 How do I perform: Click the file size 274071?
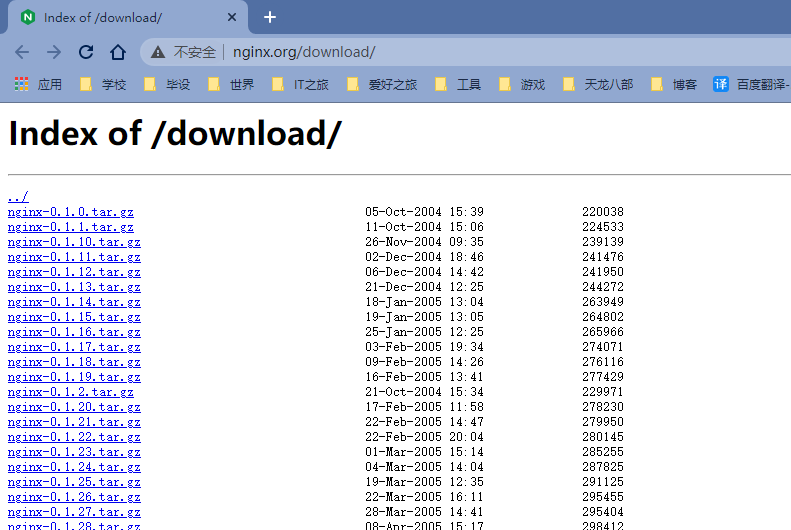(603, 347)
